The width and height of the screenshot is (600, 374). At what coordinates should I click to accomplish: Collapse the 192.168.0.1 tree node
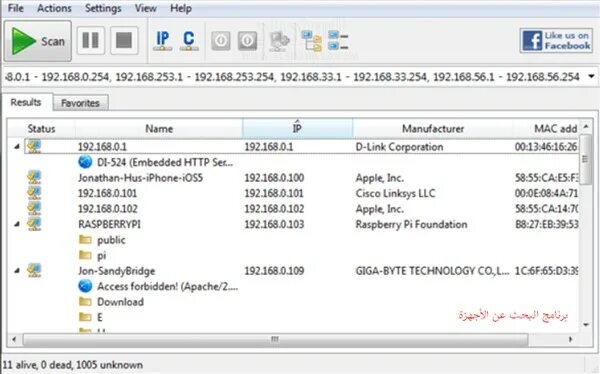17,147
